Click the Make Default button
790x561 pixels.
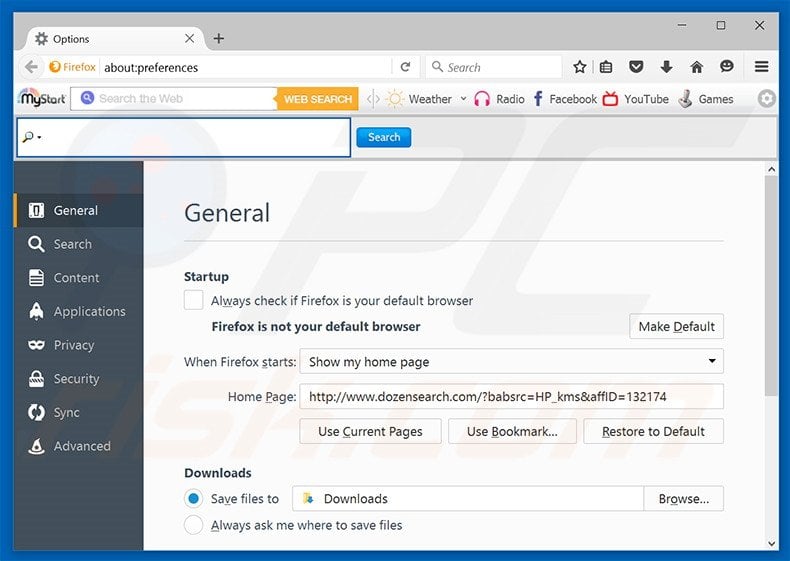[x=676, y=326]
